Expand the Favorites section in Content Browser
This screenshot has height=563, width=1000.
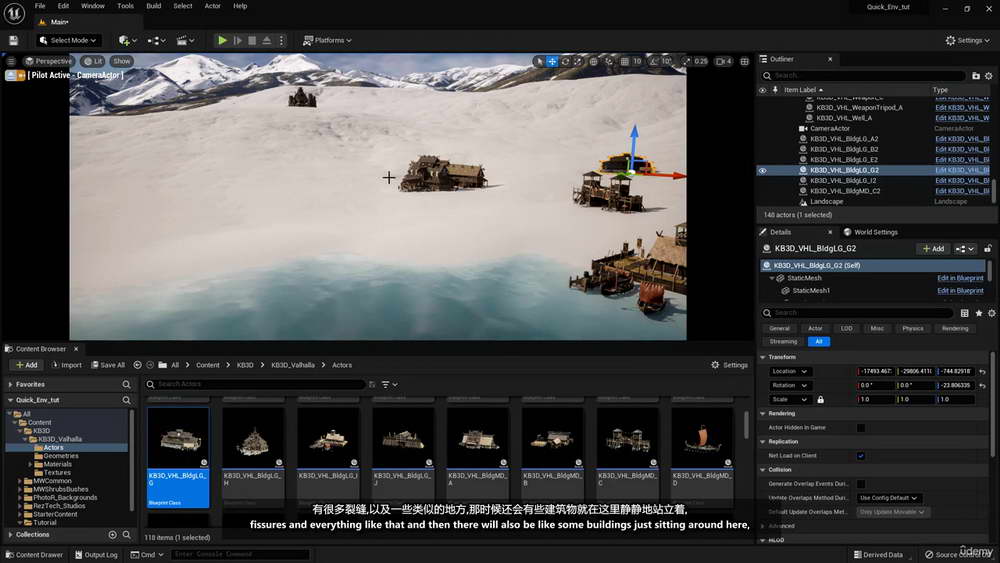click(x=10, y=384)
